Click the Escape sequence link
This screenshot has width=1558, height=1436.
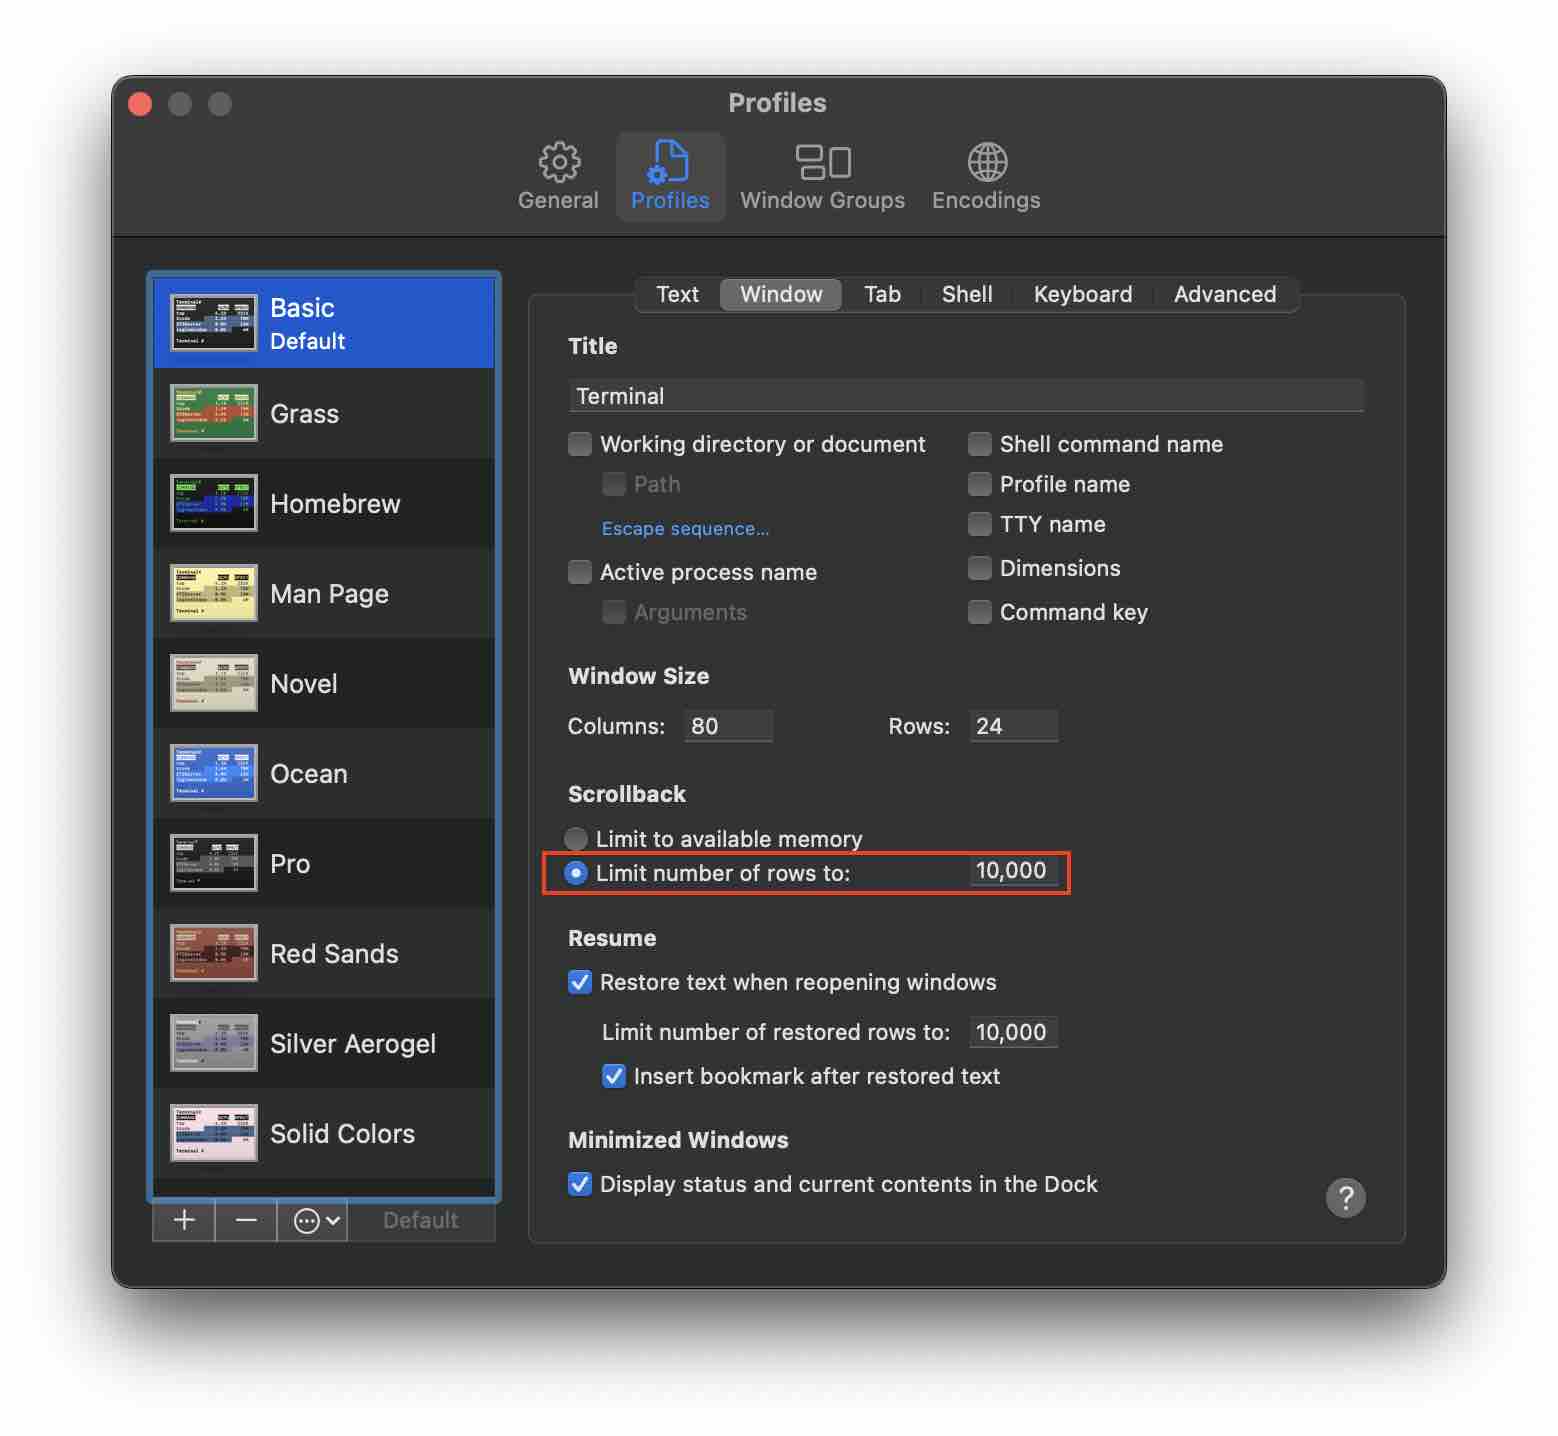pyautogui.click(x=684, y=528)
